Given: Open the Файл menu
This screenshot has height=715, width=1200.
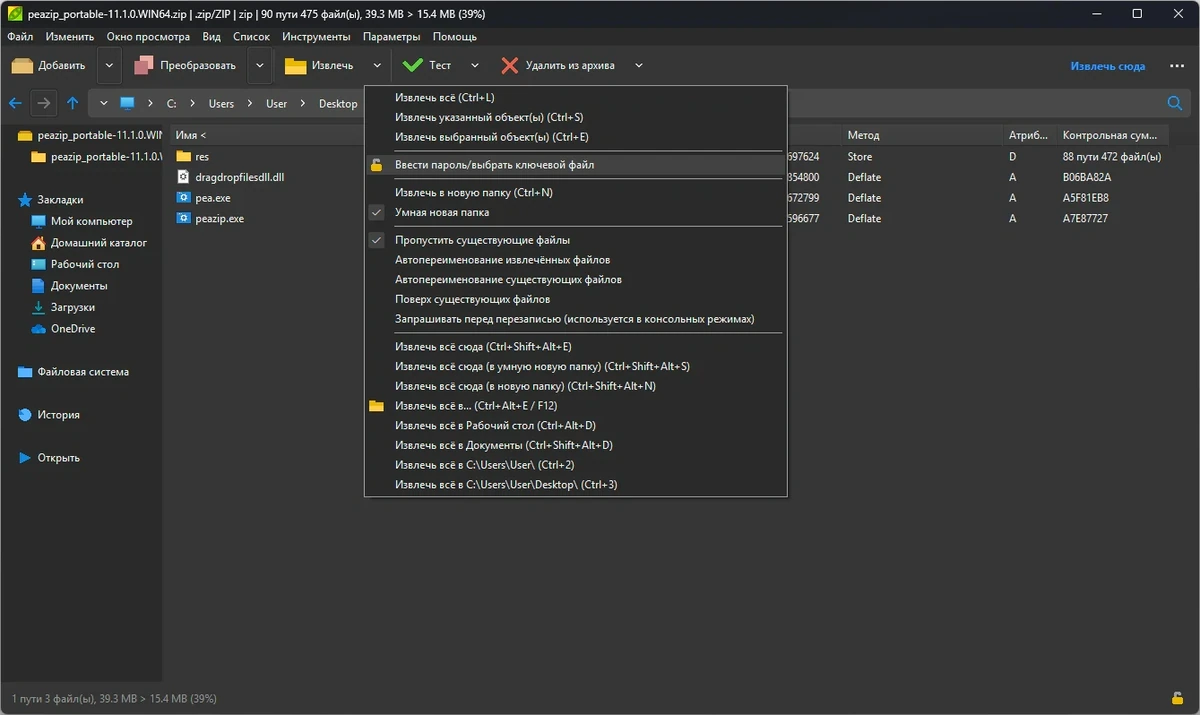Looking at the screenshot, I should tap(20, 37).
